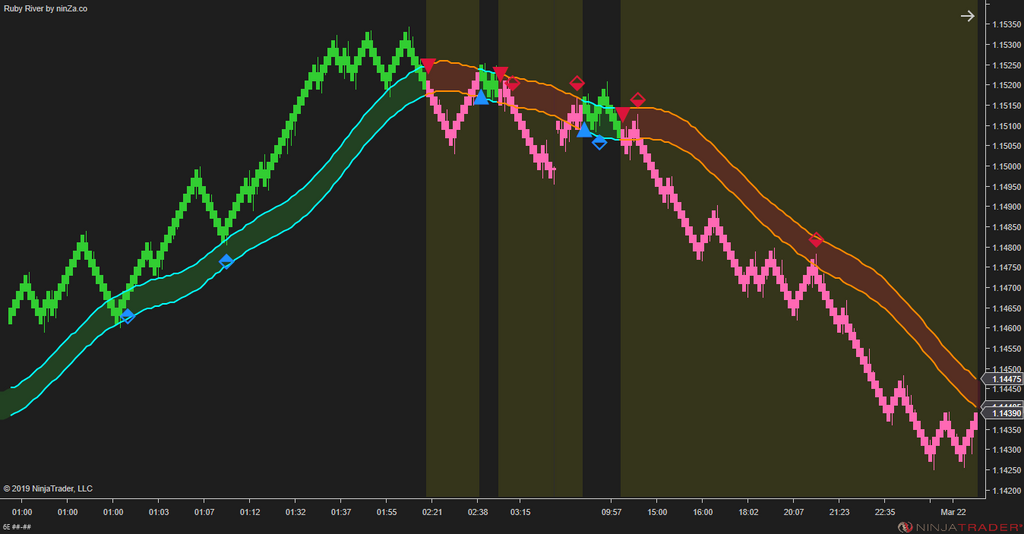Screen dimensions: 1024x534
Task: Click the 1.14475 price marker flag on the axis
Action: tap(1003, 379)
